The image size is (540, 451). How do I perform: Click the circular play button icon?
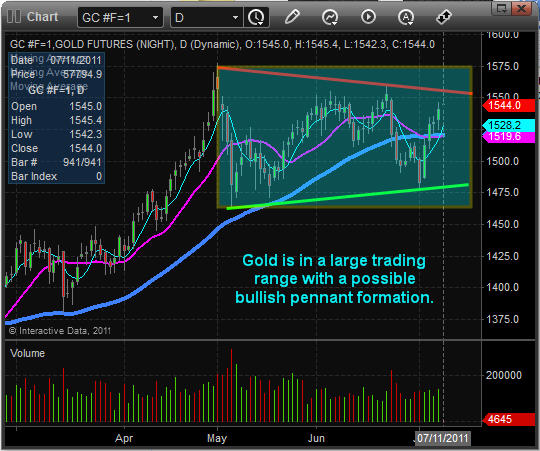tap(368, 17)
